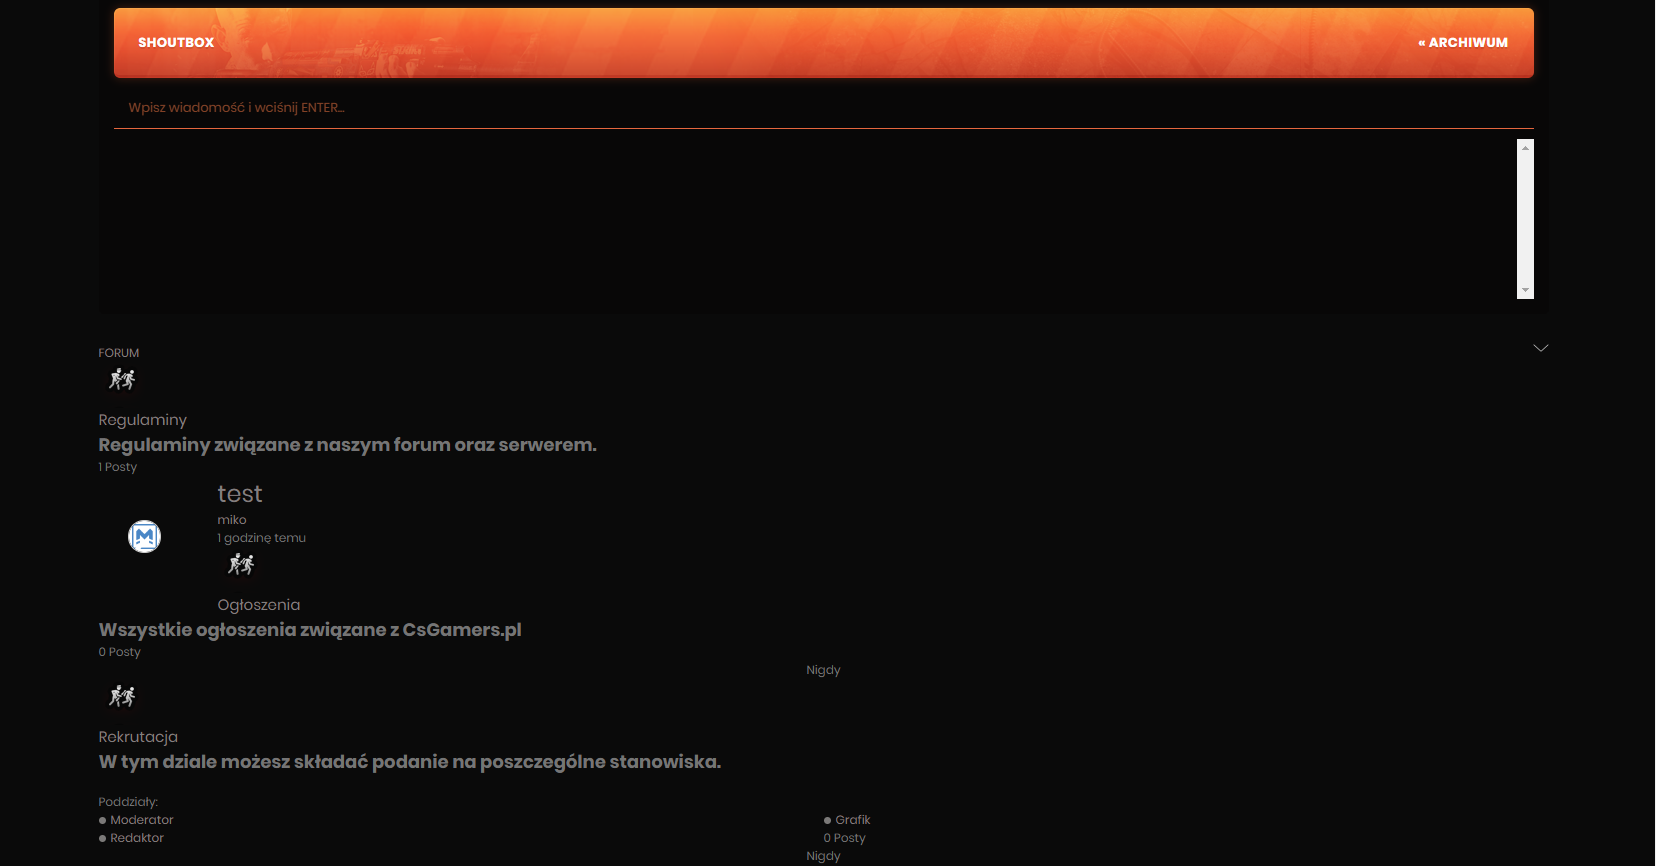This screenshot has width=1656, height=866.
Task: Open the shoutbox Archiwum link
Action: tap(1463, 43)
